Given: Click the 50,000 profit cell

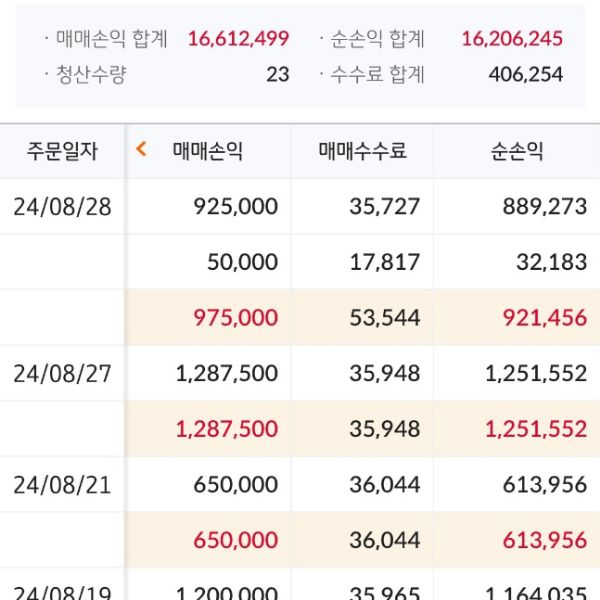Looking at the screenshot, I should point(242,262).
